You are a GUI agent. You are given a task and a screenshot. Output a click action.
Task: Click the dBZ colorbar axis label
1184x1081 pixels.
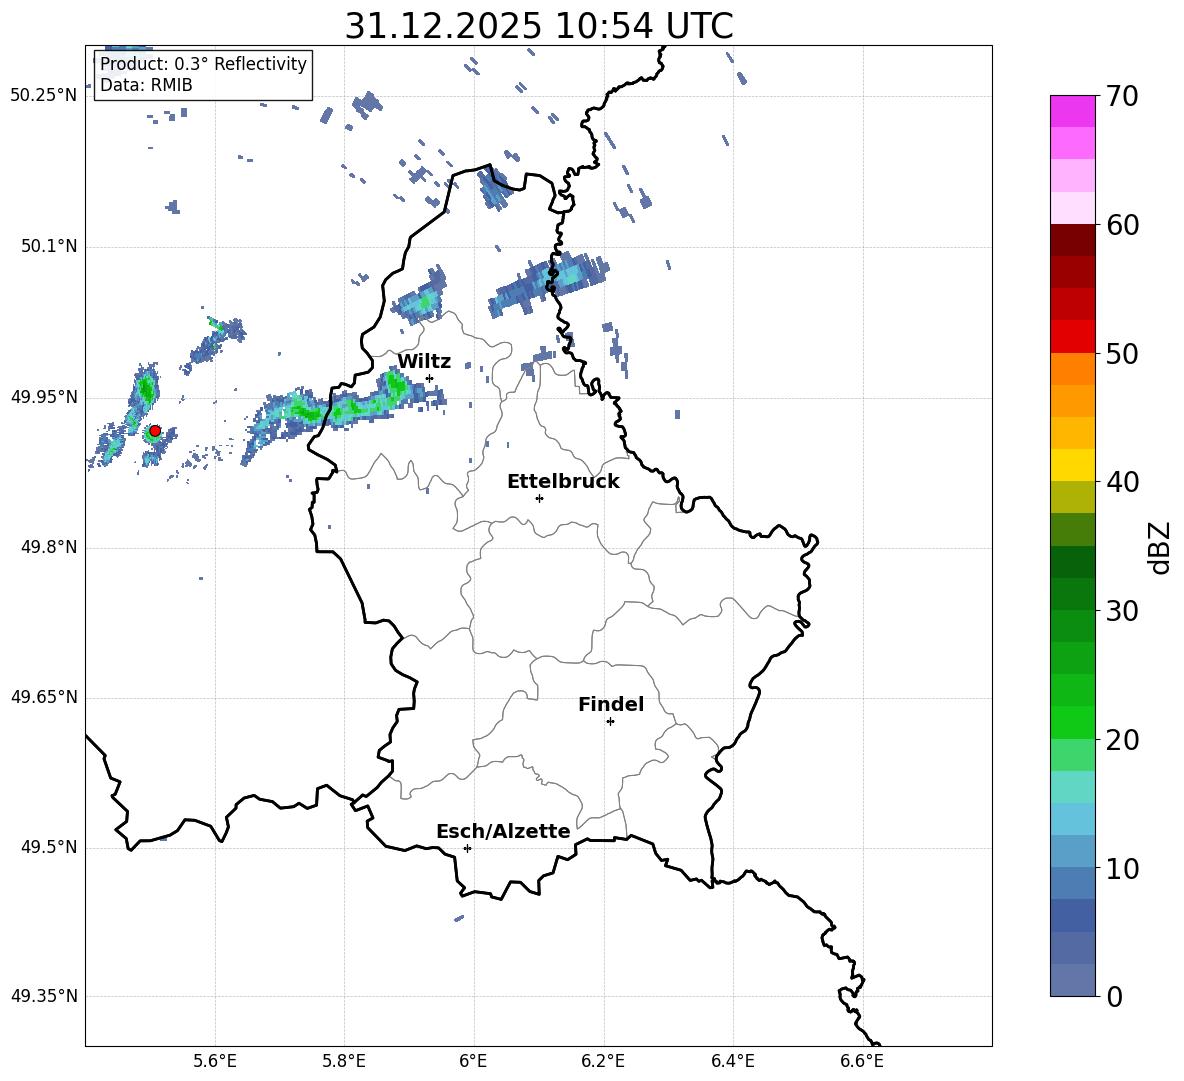(1160, 547)
